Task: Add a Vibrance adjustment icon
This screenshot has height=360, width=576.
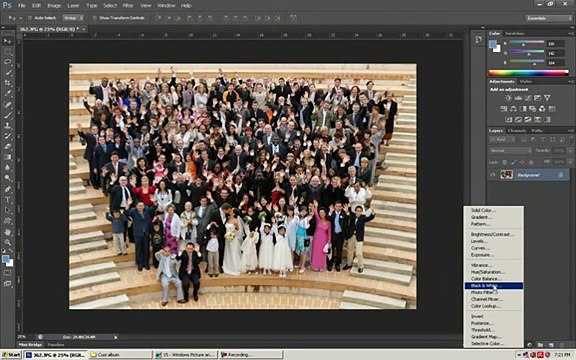Action: pyautogui.click(x=547, y=98)
